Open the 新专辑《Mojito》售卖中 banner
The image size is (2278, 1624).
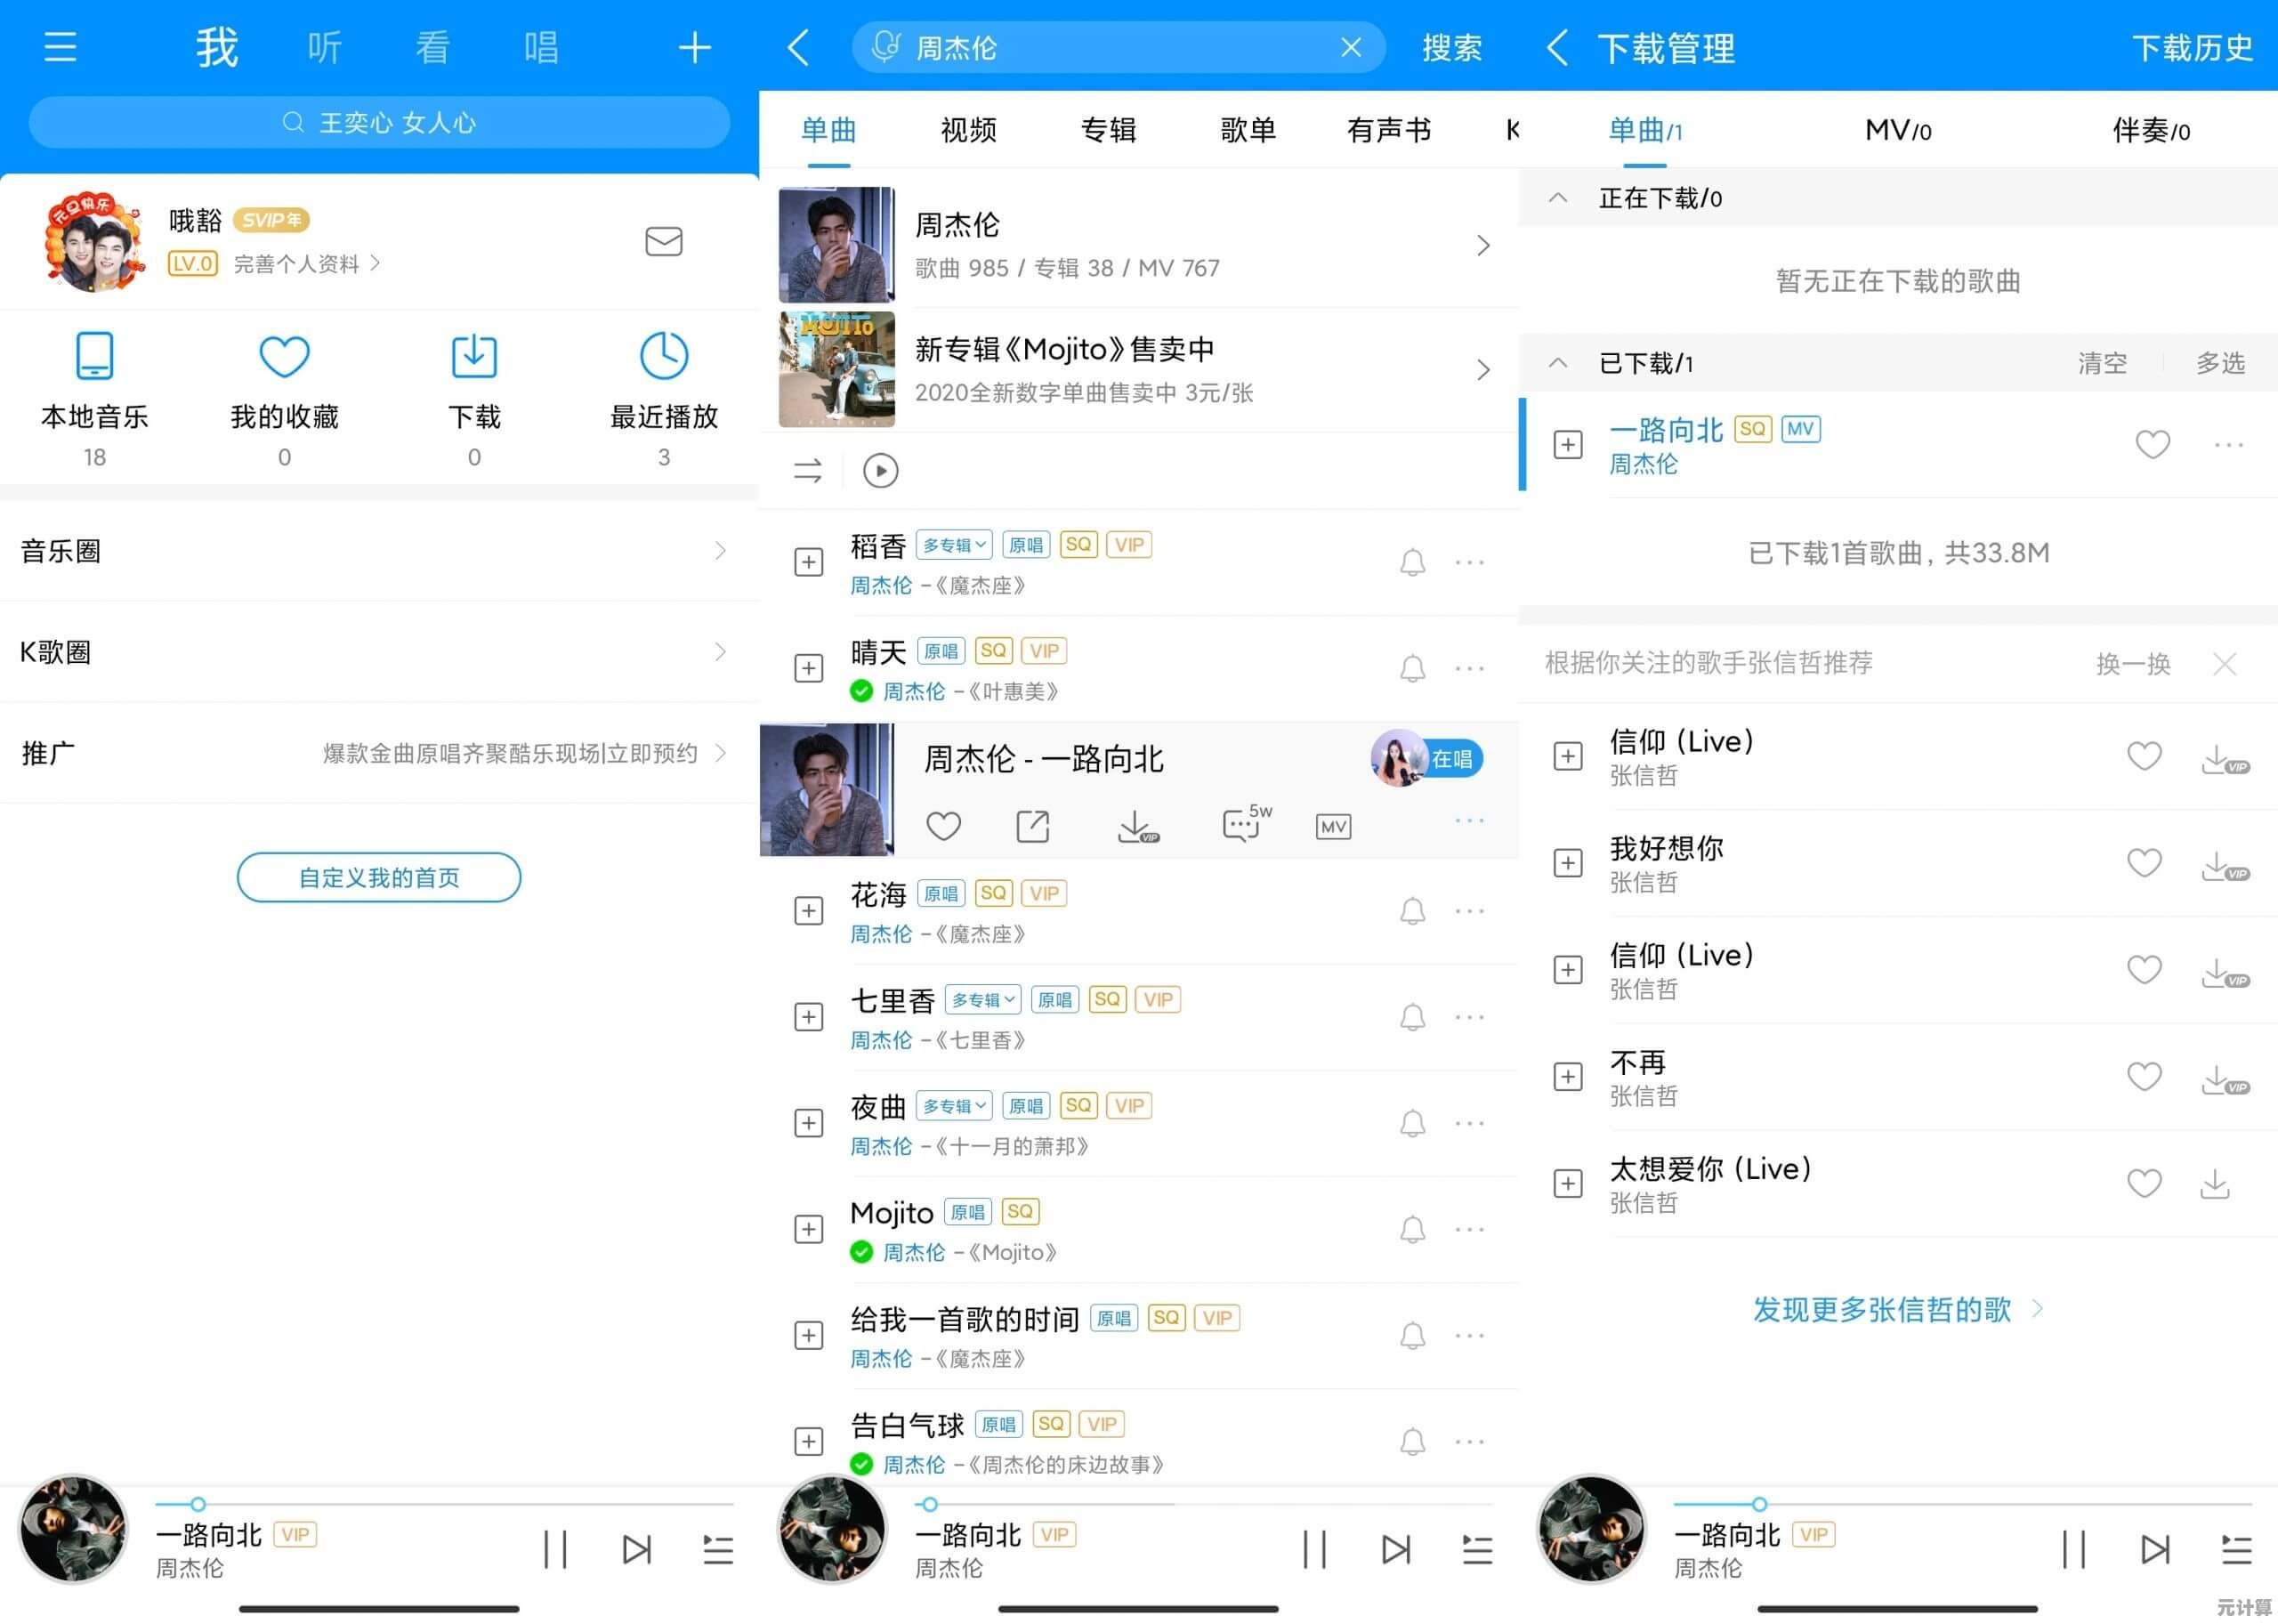click(x=1138, y=369)
